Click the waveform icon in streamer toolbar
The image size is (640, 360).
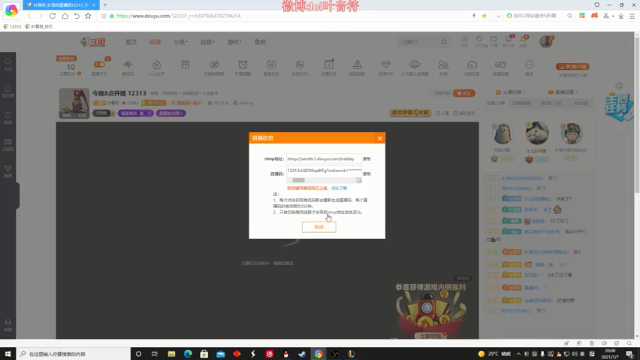pyautogui.click(x=128, y=64)
